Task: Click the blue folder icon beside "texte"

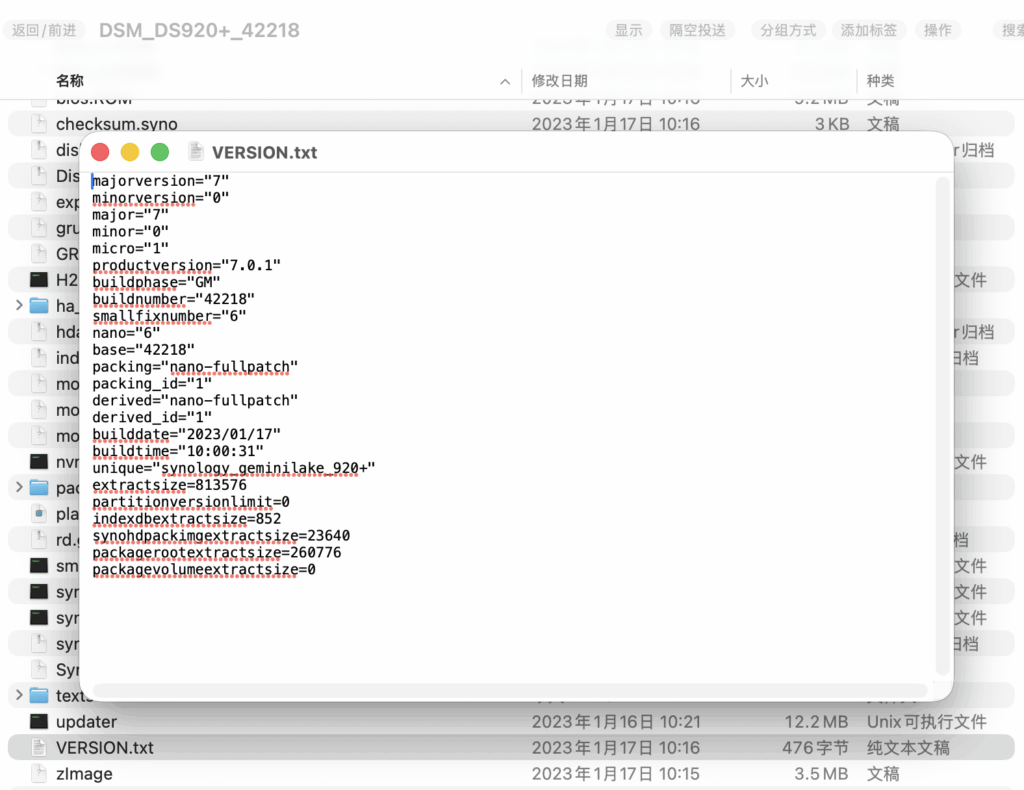Action: coord(39,695)
